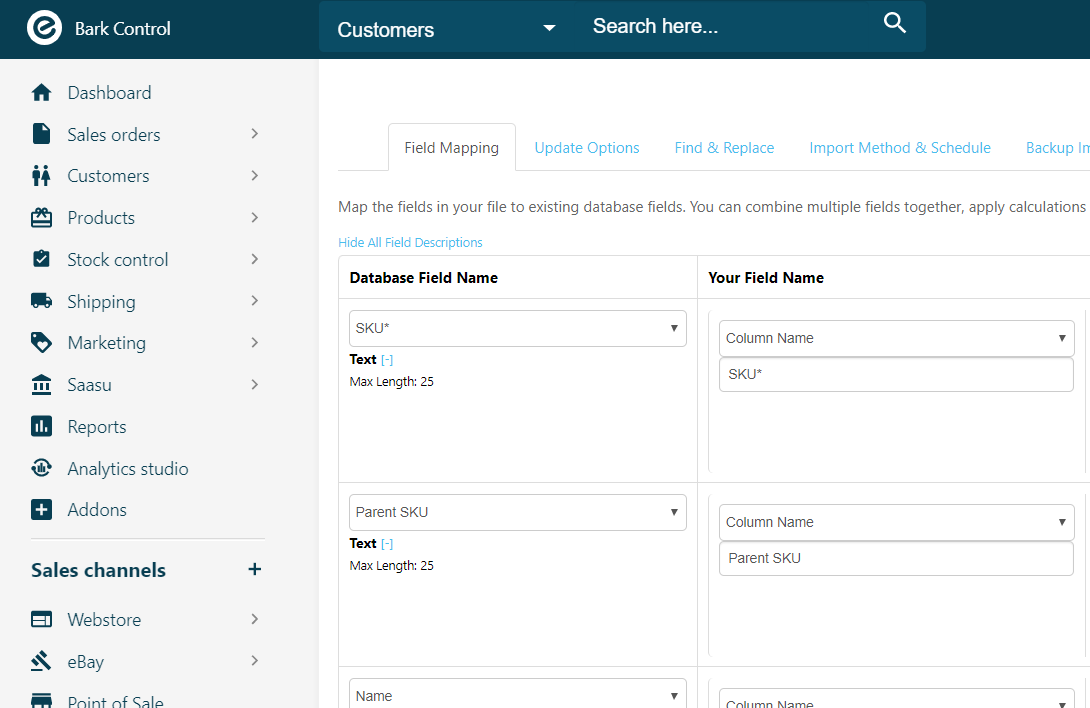
Task: Click the search magnifier icon
Action: click(x=895, y=23)
